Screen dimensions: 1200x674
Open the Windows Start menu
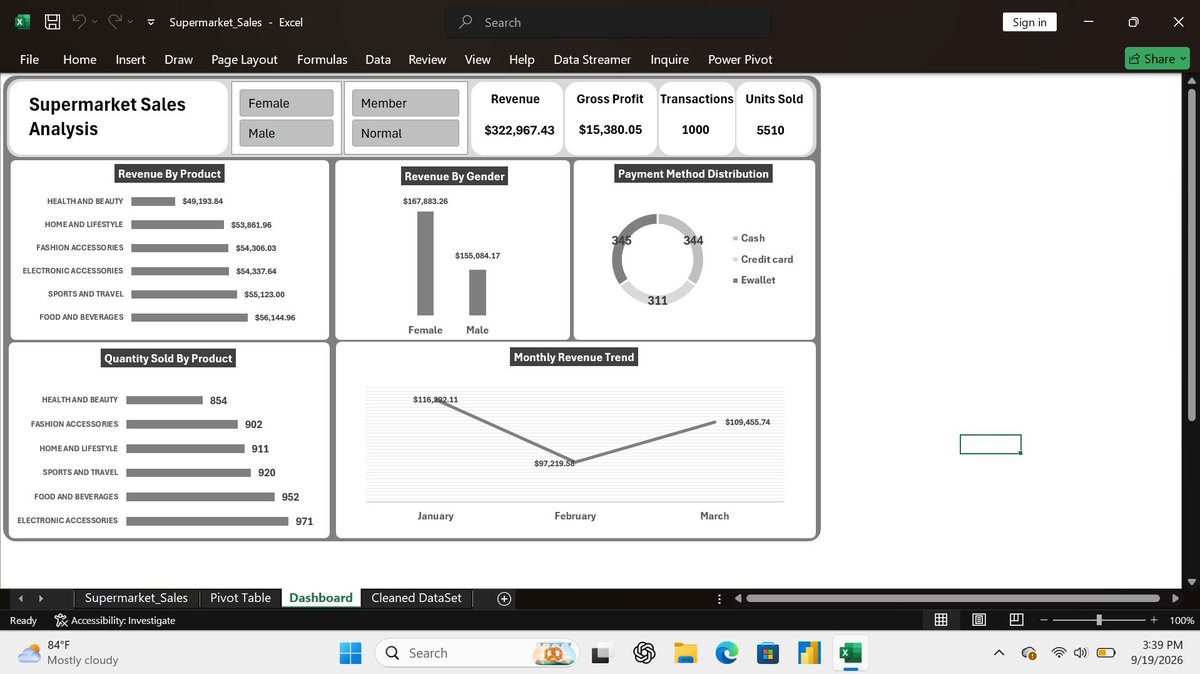(x=351, y=653)
